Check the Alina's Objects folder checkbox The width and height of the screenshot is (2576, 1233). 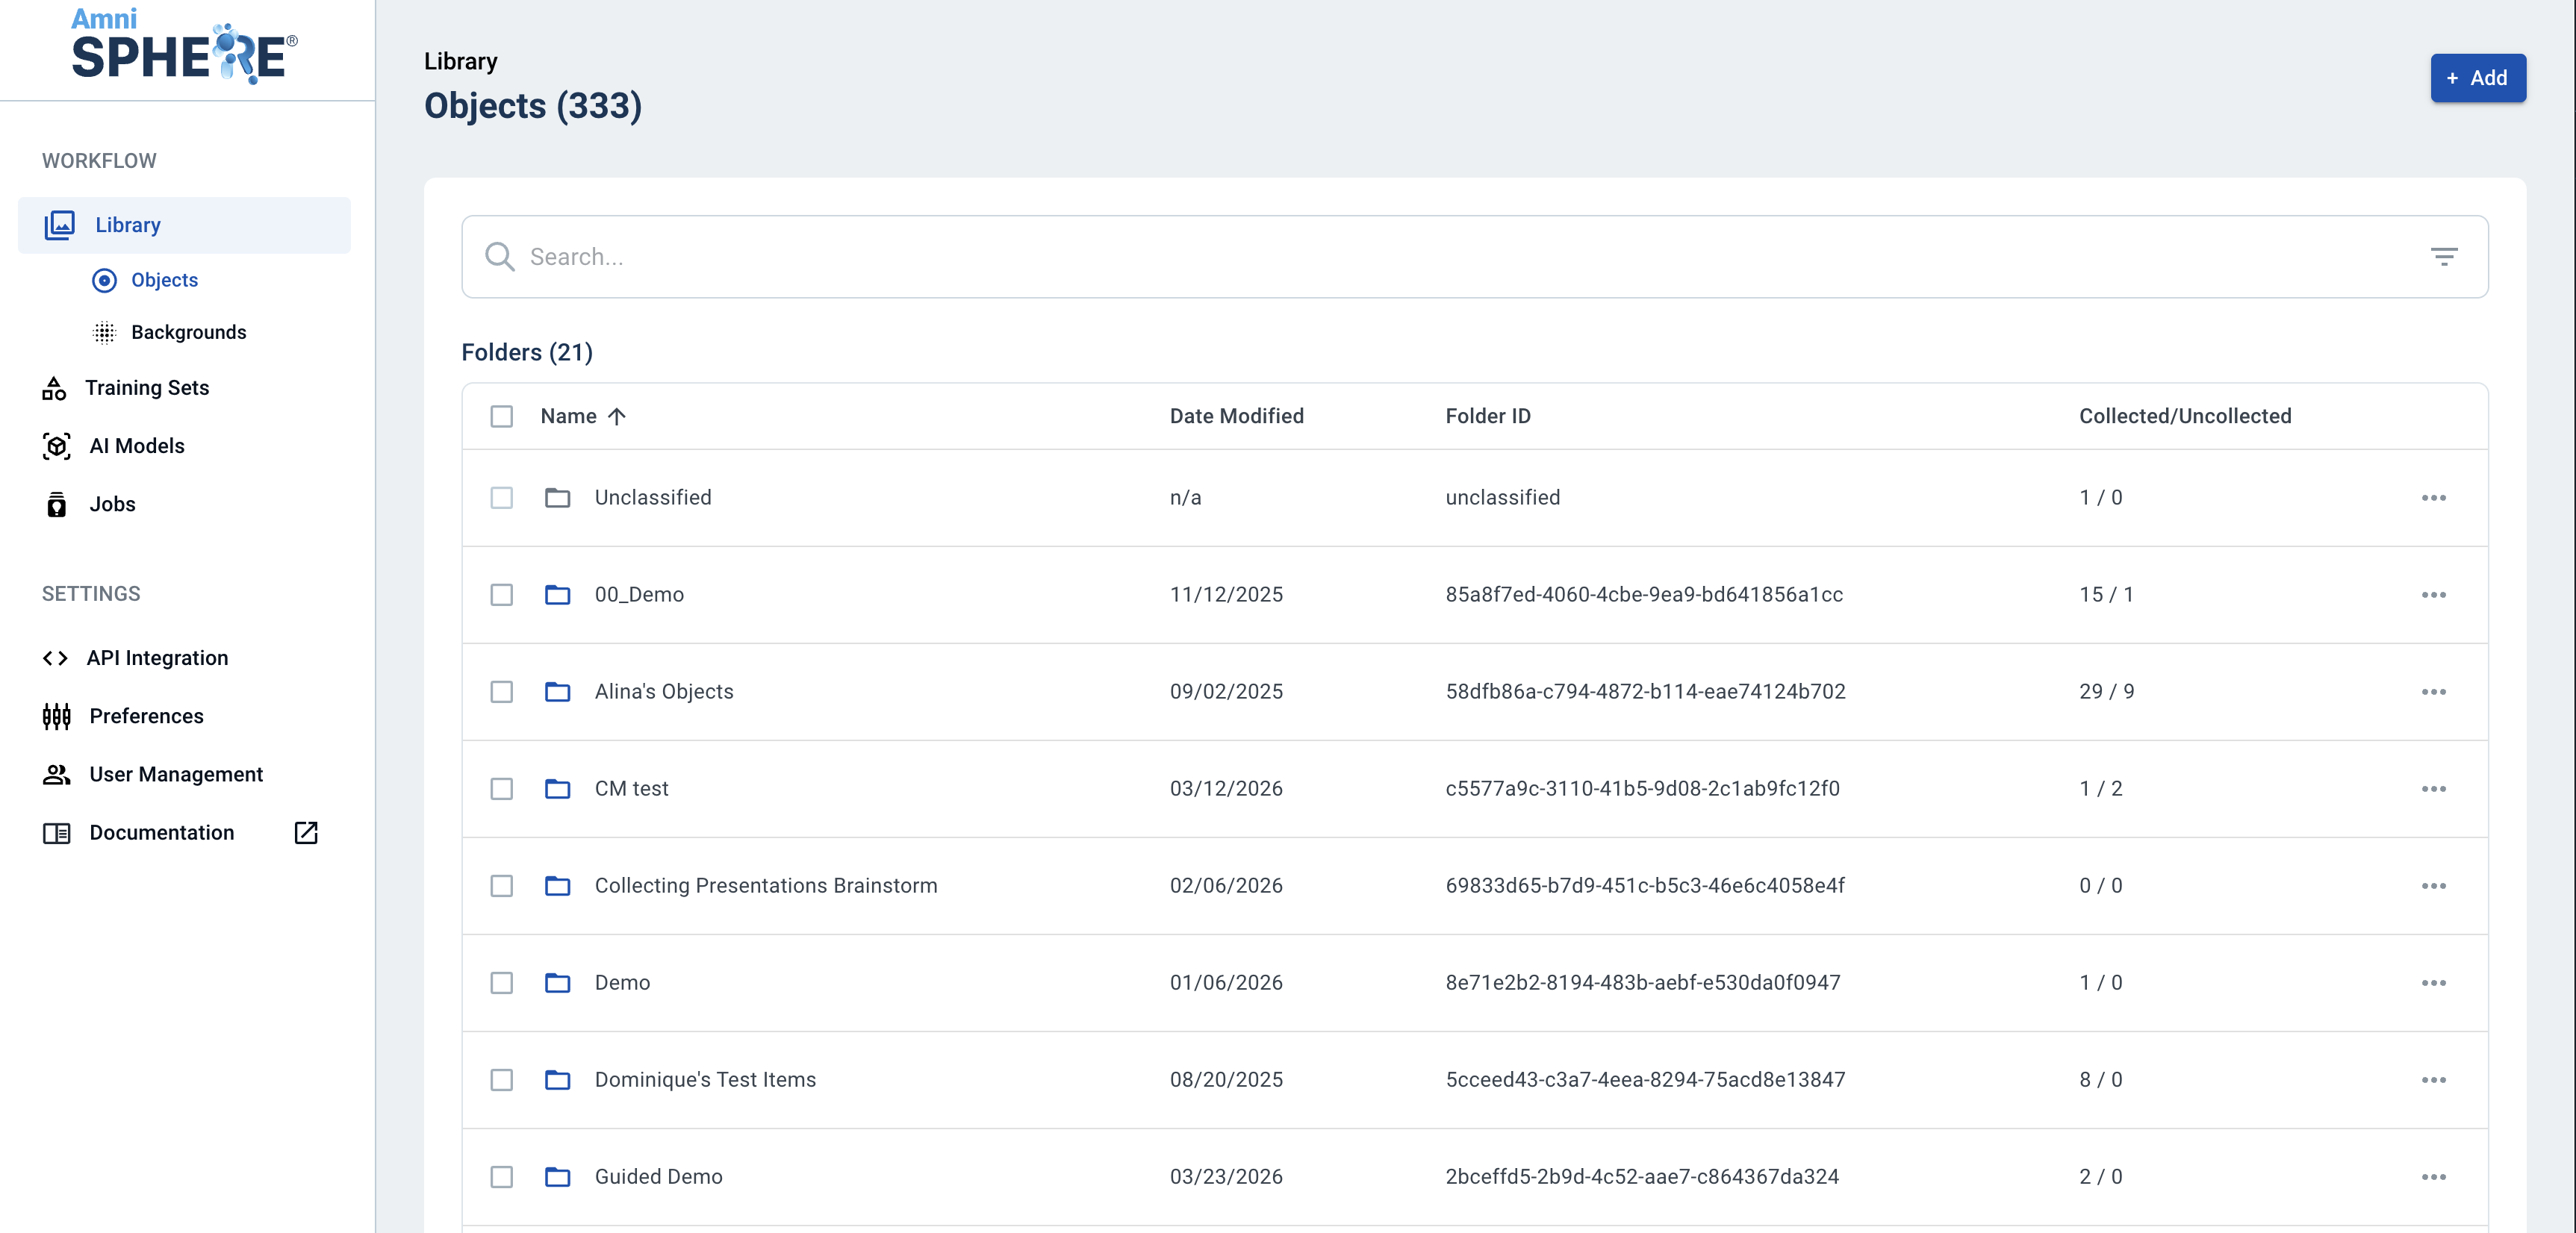point(501,692)
